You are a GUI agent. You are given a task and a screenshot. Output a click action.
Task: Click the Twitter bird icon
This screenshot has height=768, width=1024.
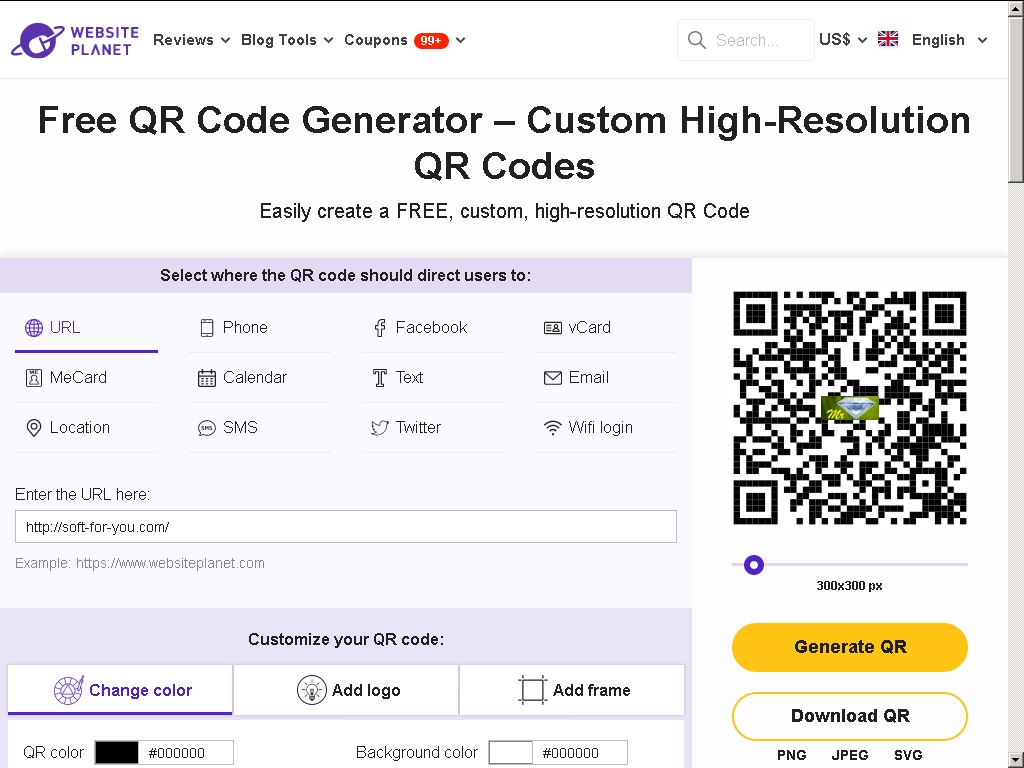380,428
